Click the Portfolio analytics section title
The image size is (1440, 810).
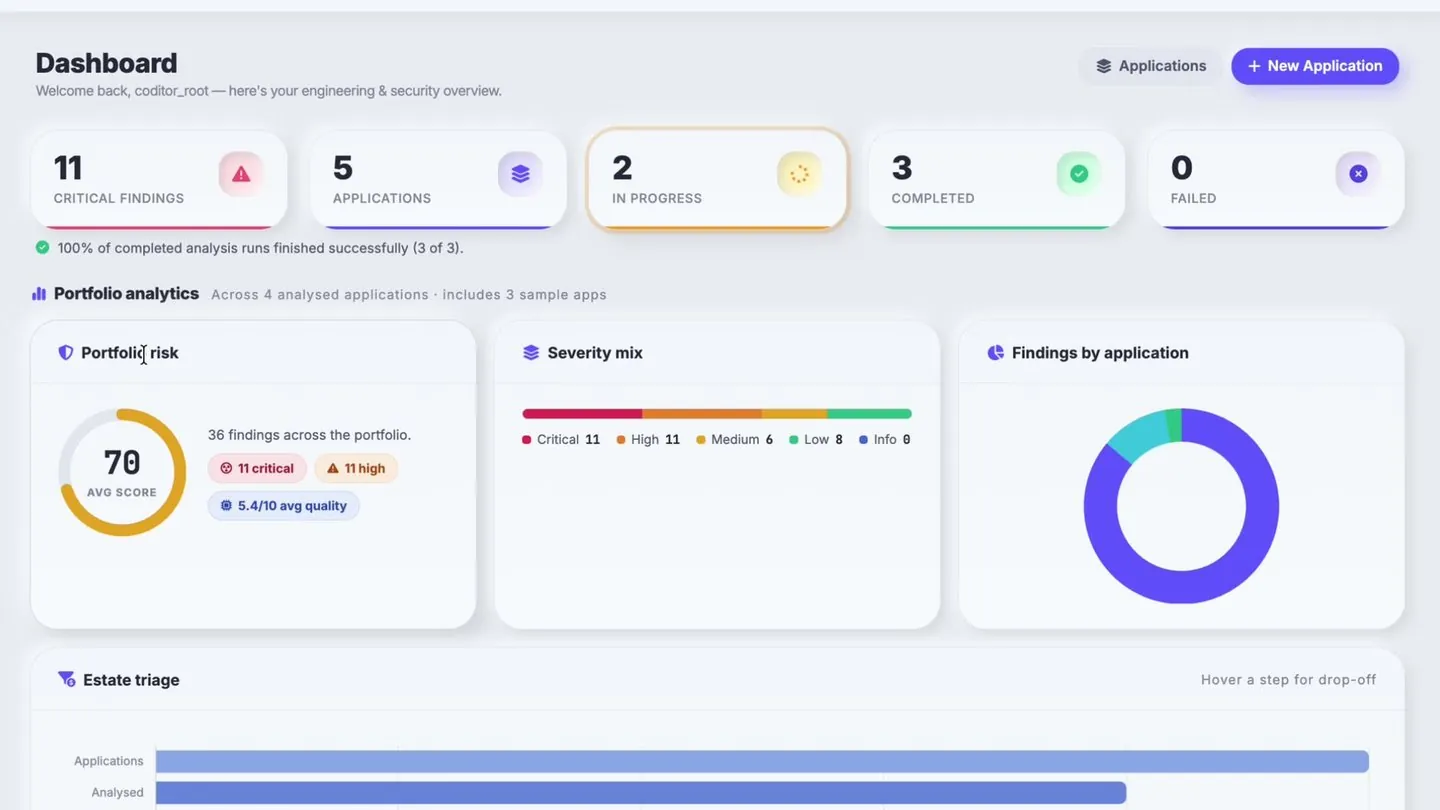point(126,294)
